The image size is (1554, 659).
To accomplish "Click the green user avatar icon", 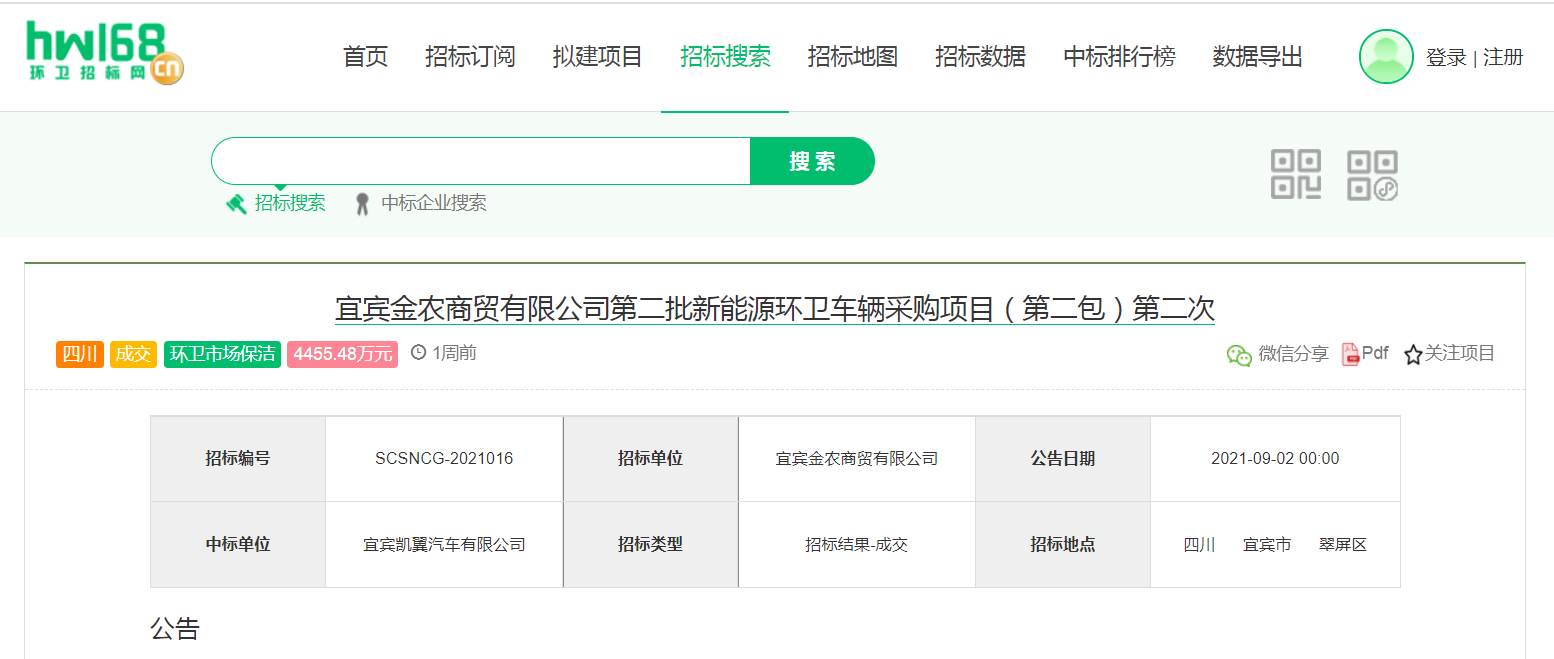I will pos(1386,57).
